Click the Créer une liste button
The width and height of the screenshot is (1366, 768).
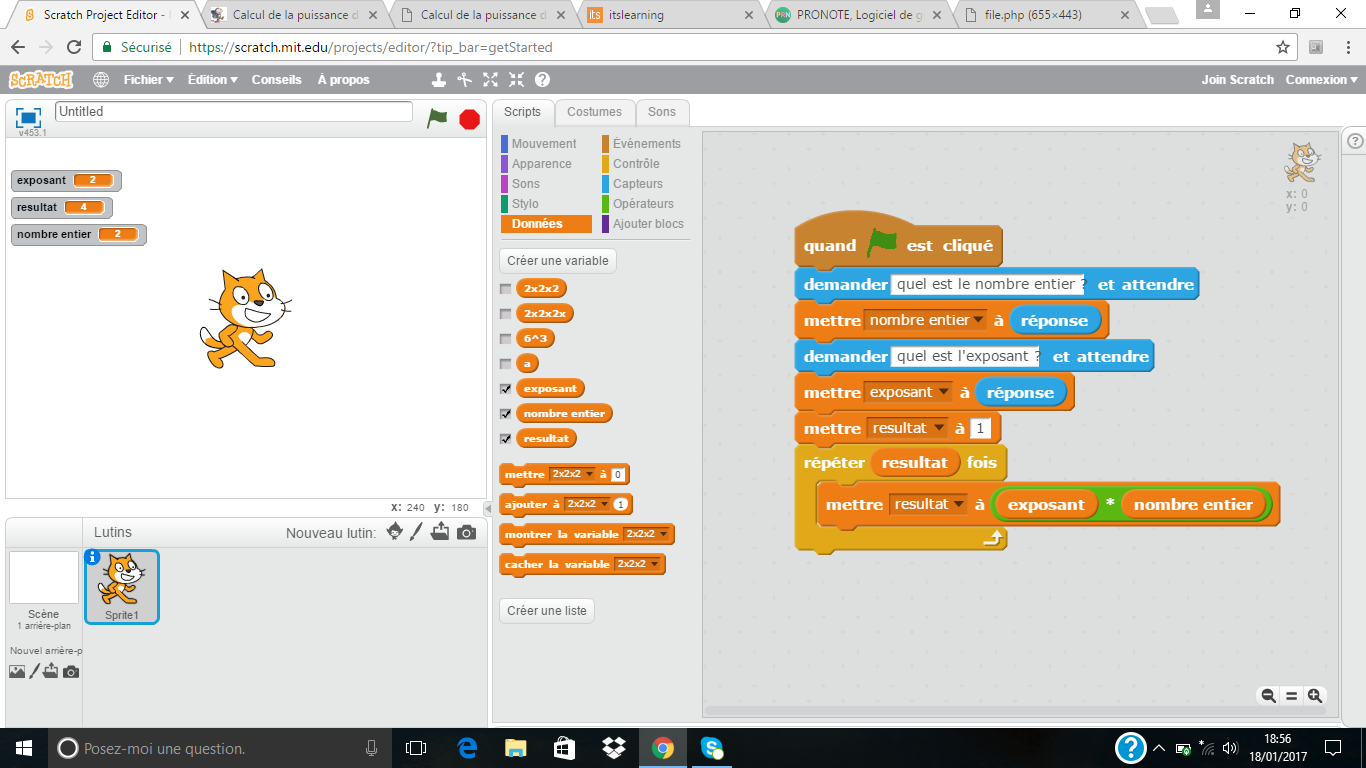(546, 610)
